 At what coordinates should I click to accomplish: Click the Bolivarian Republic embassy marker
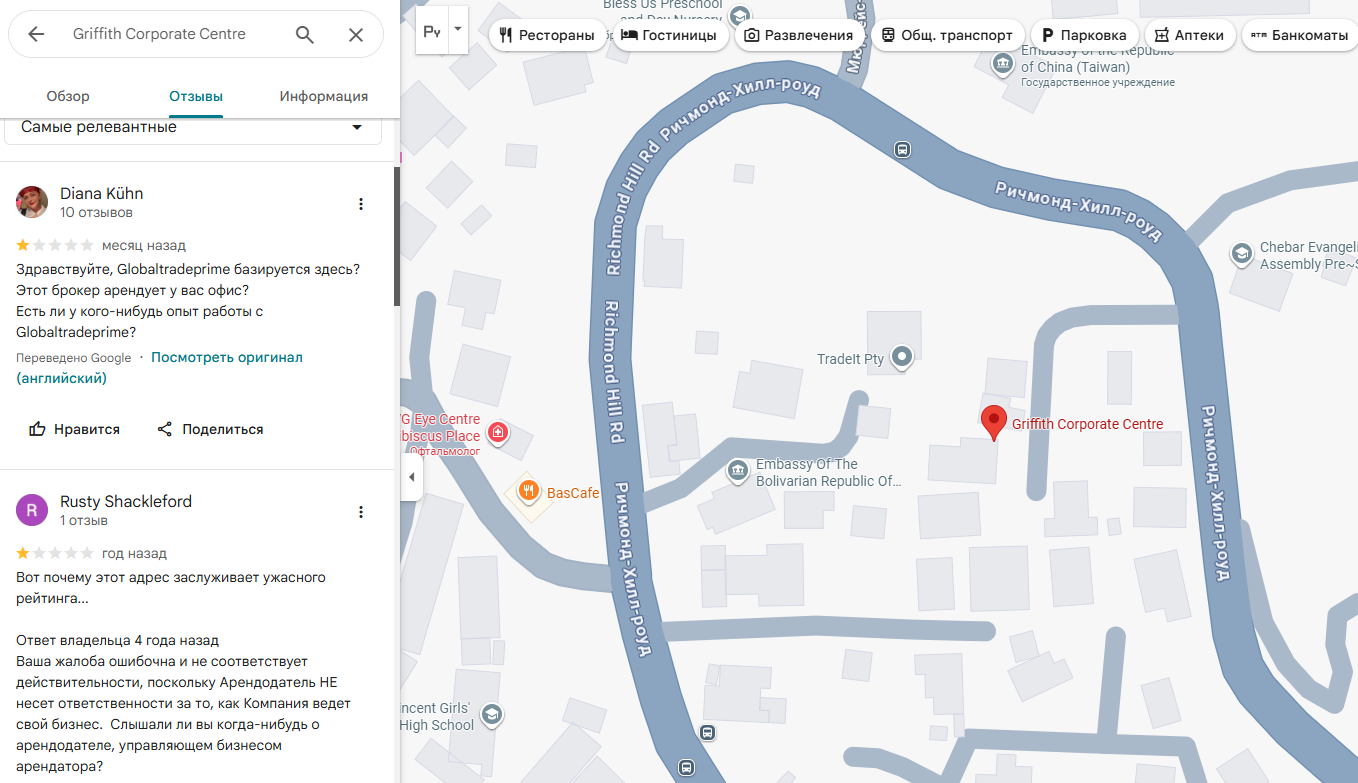(x=738, y=470)
